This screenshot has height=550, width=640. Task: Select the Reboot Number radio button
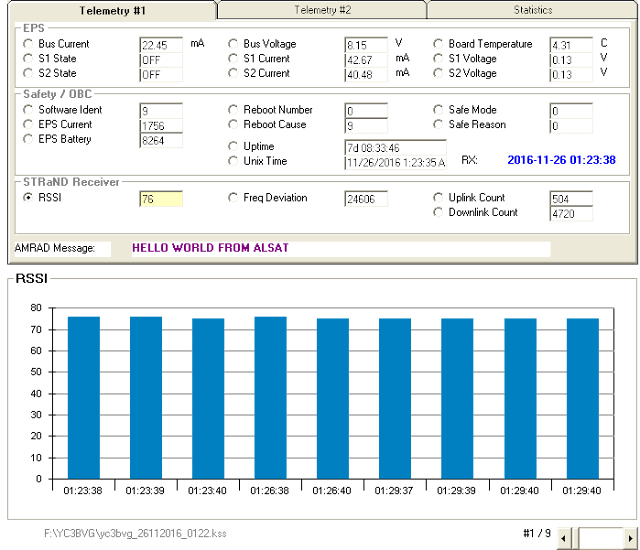click(233, 110)
